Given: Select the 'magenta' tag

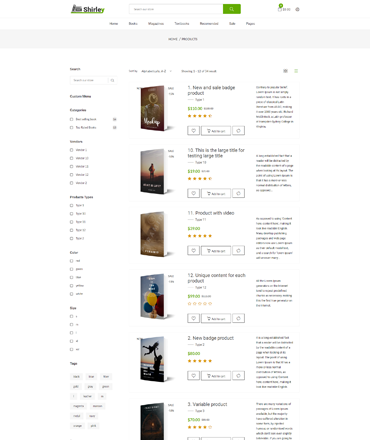Looking at the screenshot, I should coord(78,406).
